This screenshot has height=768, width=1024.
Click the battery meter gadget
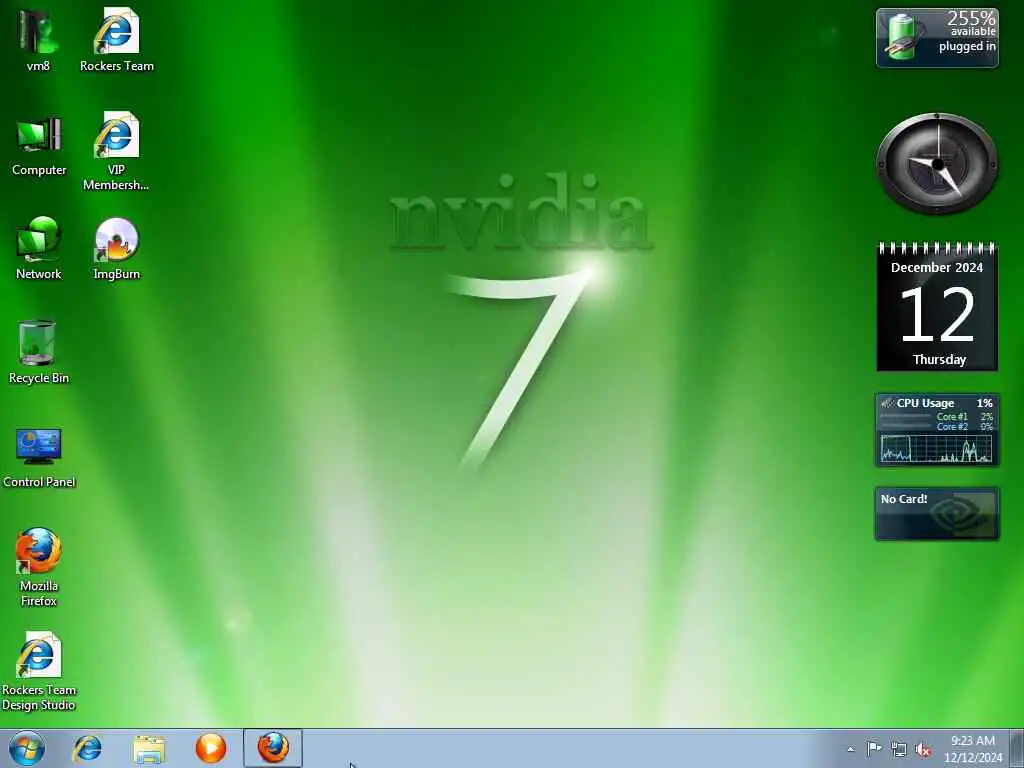937,37
